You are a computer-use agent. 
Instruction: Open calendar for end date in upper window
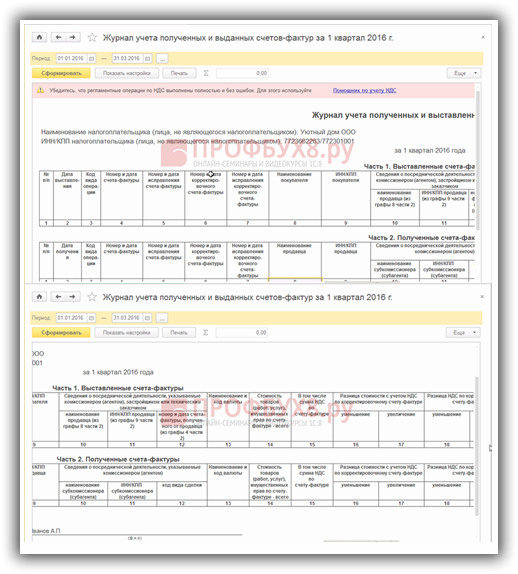pyautogui.click(x=147, y=59)
